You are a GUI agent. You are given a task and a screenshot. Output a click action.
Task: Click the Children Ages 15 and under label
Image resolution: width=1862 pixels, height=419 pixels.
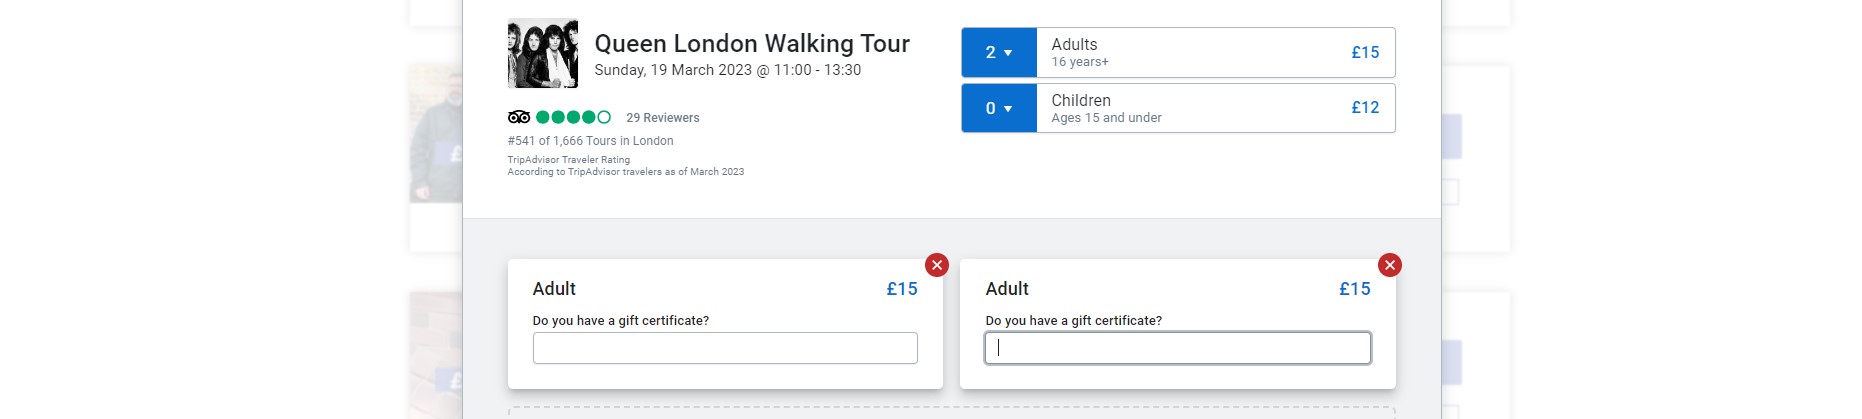click(x=1106, y=108)
